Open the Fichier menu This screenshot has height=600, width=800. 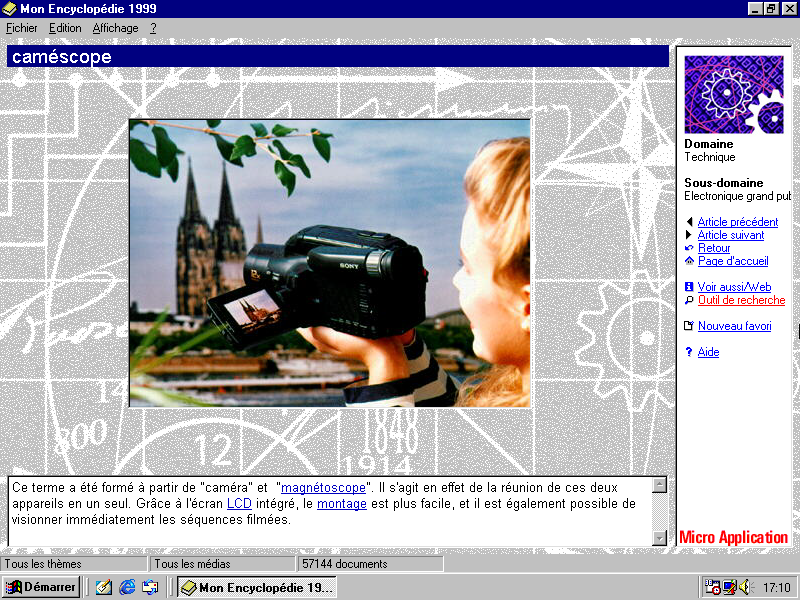tap(21, 28)
